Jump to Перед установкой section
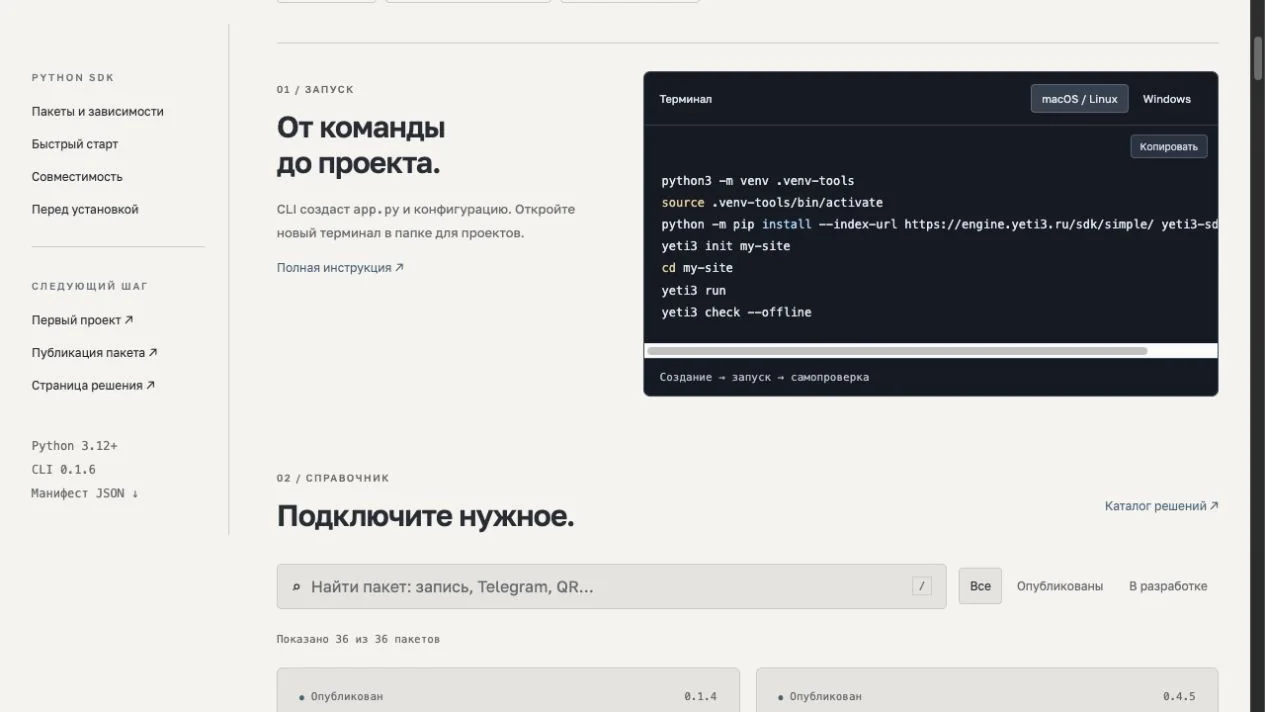This screenshot has width=1265, height=712. click(85, 209)
